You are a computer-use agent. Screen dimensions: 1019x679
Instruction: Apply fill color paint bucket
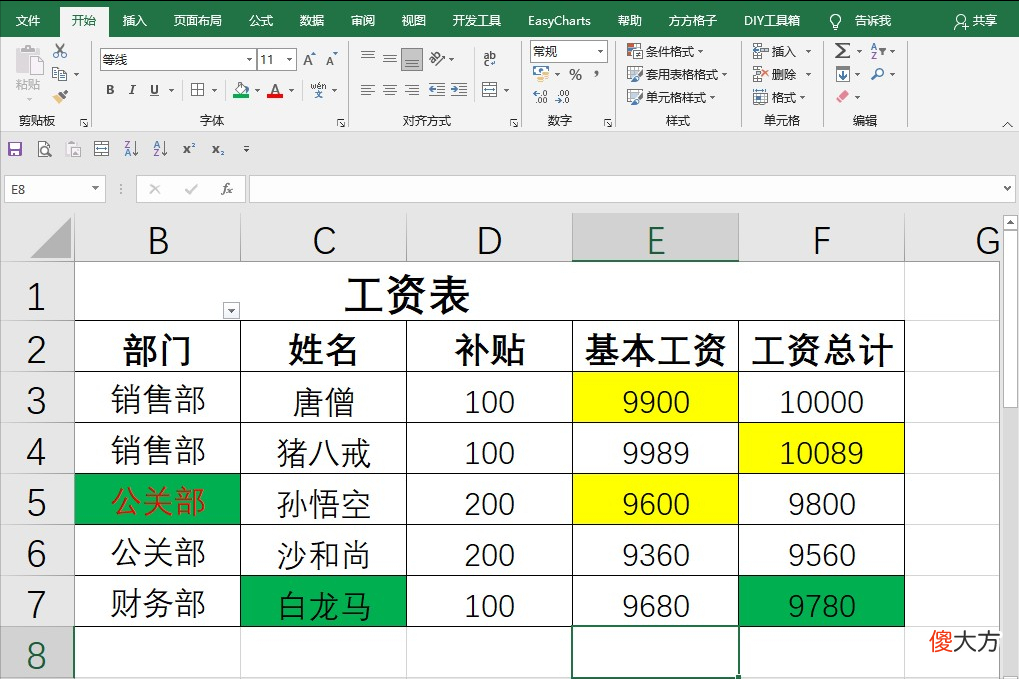point(241,90)
